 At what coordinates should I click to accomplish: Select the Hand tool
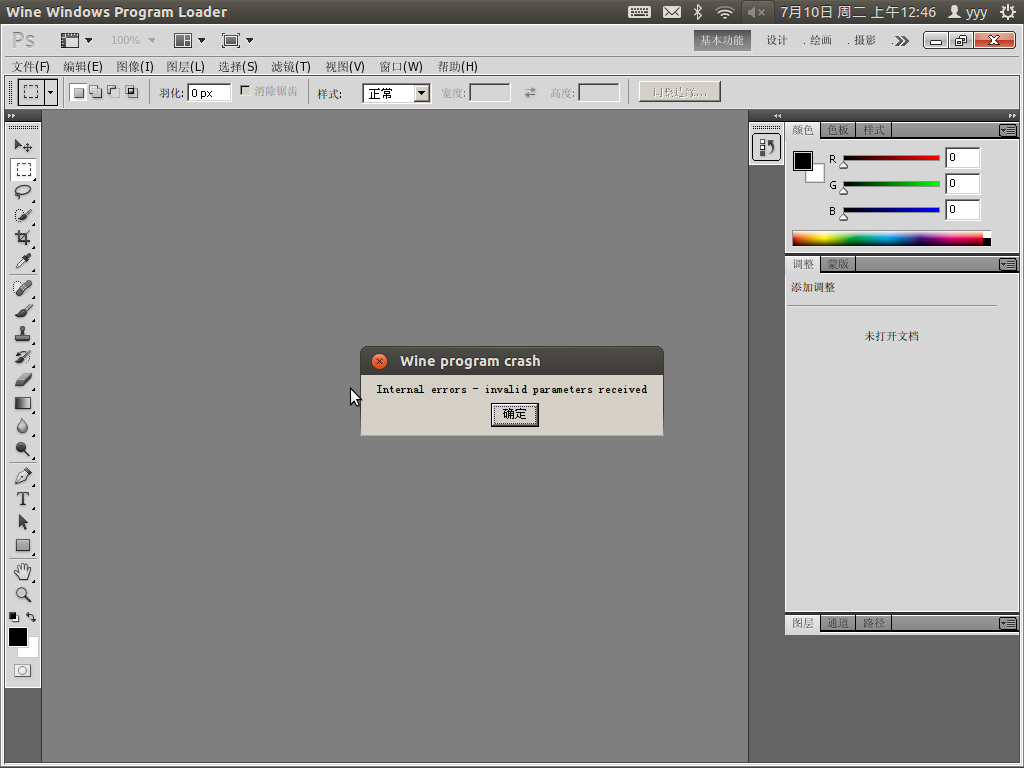pos(23,572)
